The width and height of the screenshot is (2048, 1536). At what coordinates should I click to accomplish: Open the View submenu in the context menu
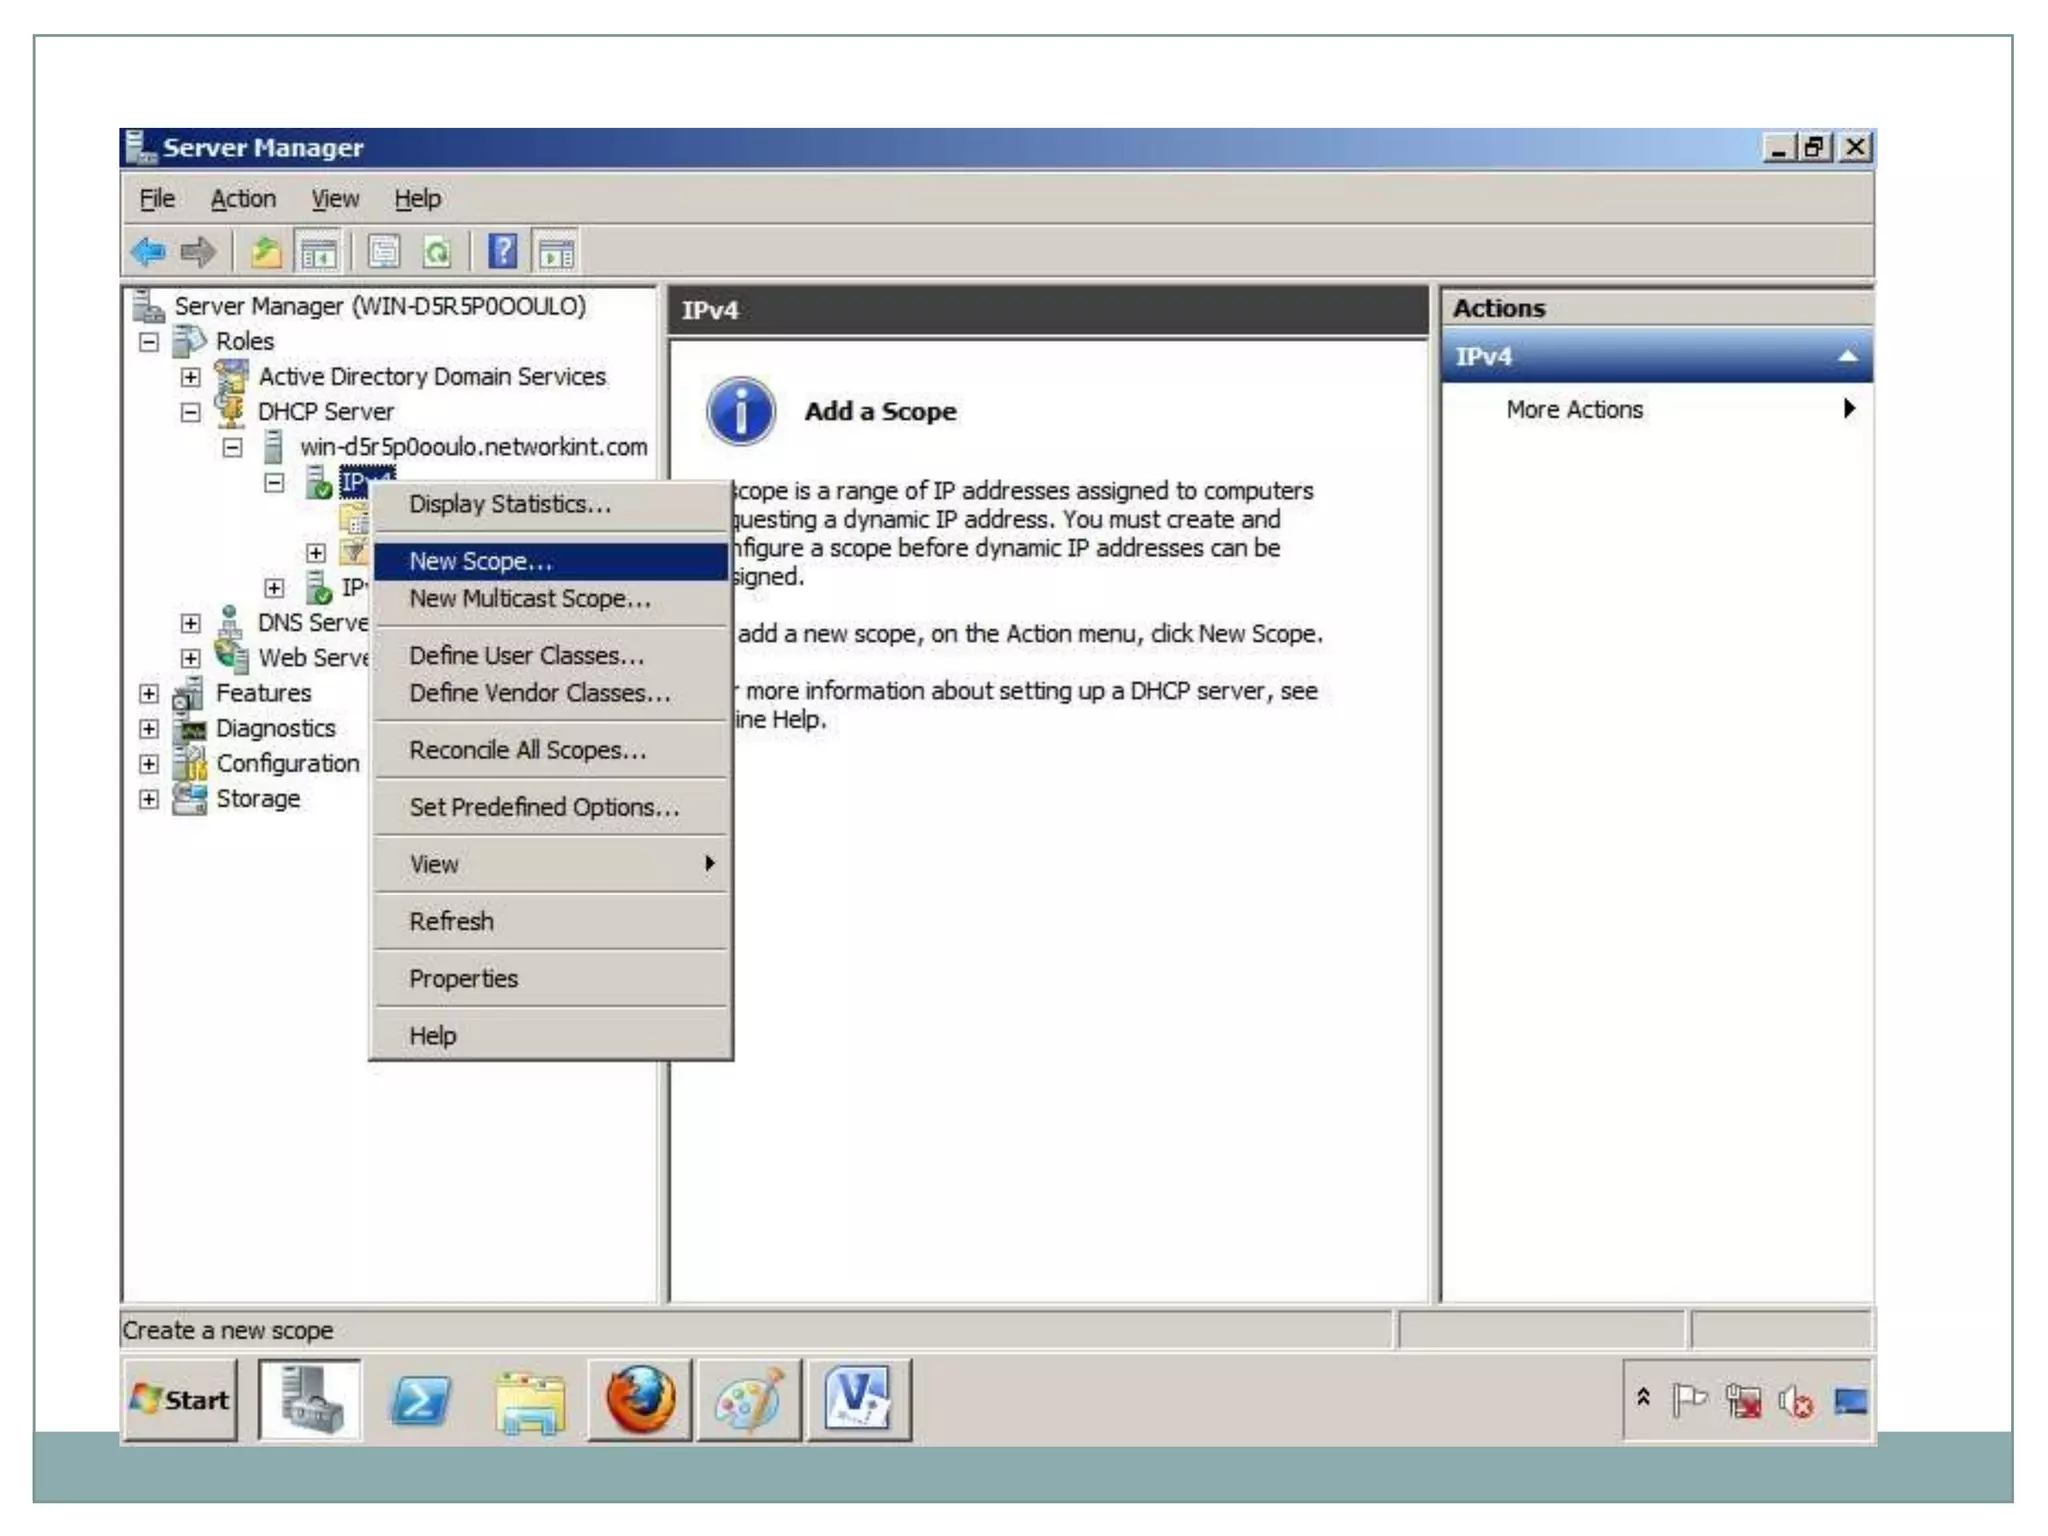(x=551, y=864)
